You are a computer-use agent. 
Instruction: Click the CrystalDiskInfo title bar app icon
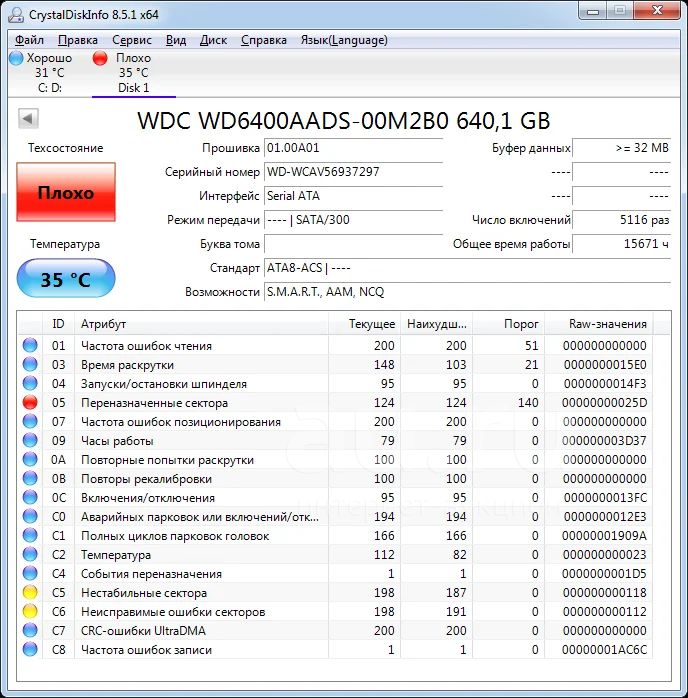[16, 15]
